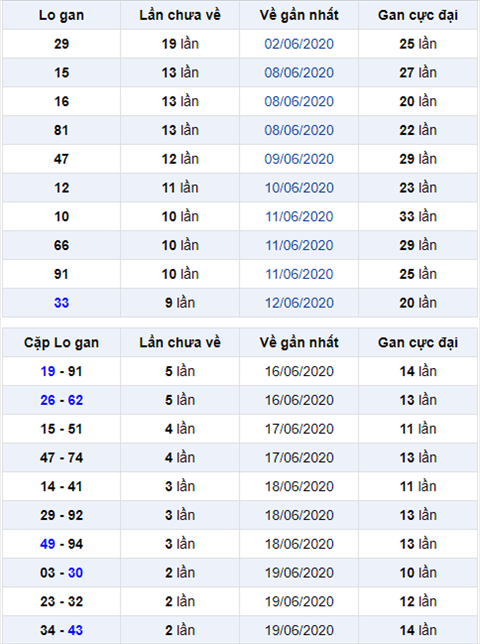The width and height of the screenshot is (480, 644).
Task: Open 08/06/2020 date in row 81
Action: [x=299, y=130]
